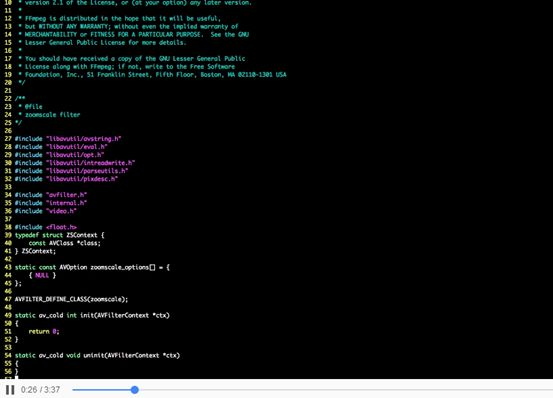This screenshot has height=398, width=553.
Task: Click the "version 2.1 of the License" line
Action: (135, 3)
